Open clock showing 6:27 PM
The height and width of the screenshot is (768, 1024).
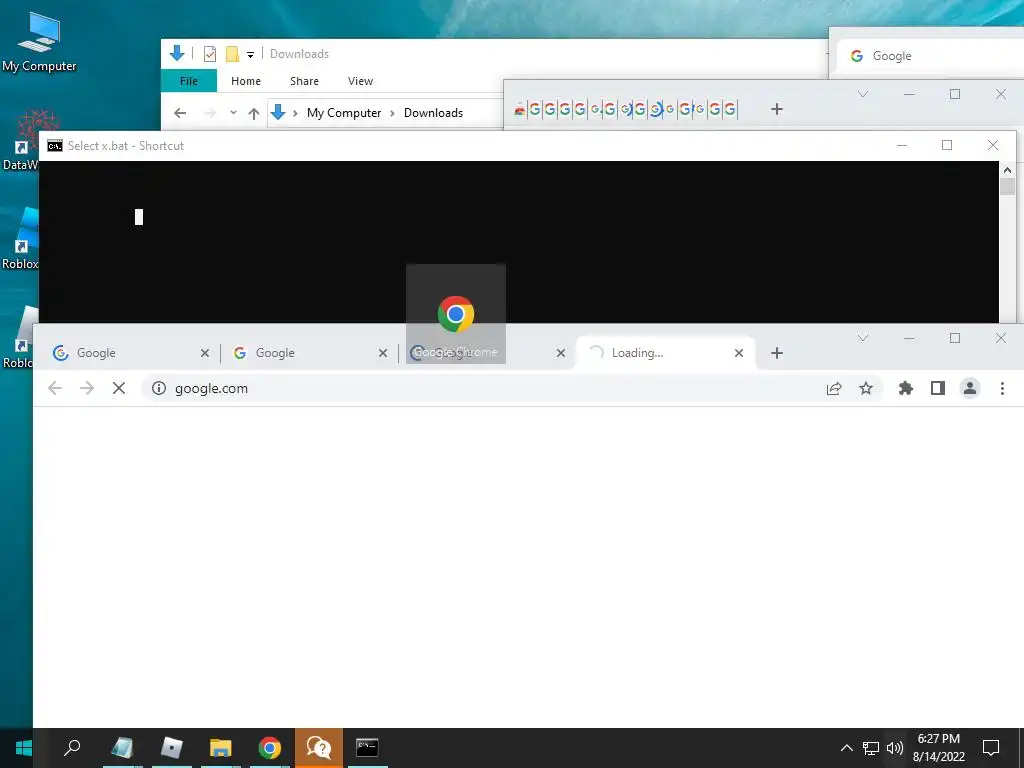(939, 748)
